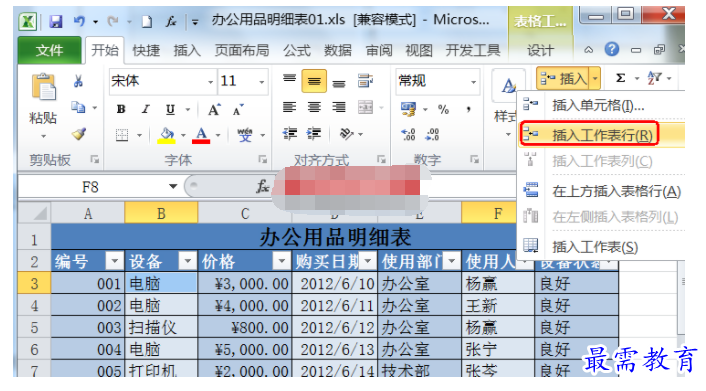Select row 3 header

34,283
